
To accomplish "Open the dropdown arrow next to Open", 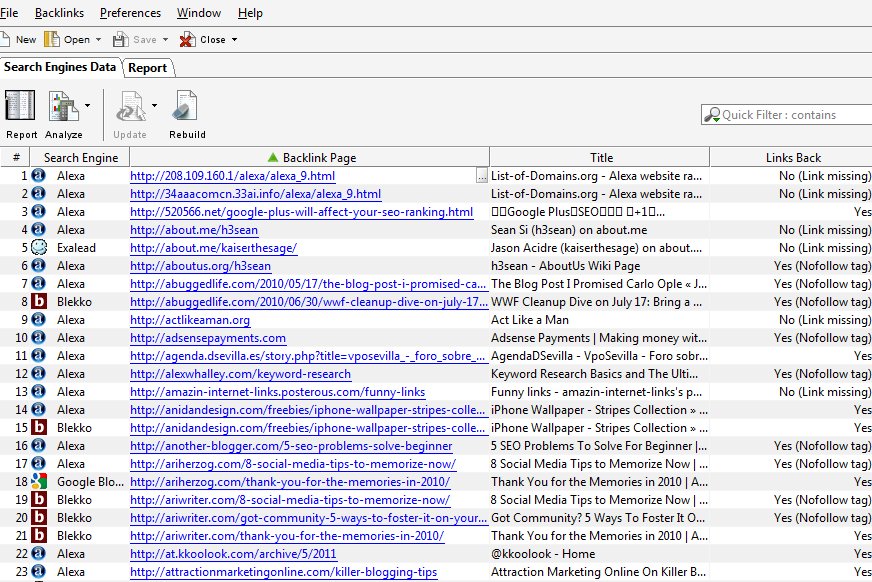I will pos(98,40).
